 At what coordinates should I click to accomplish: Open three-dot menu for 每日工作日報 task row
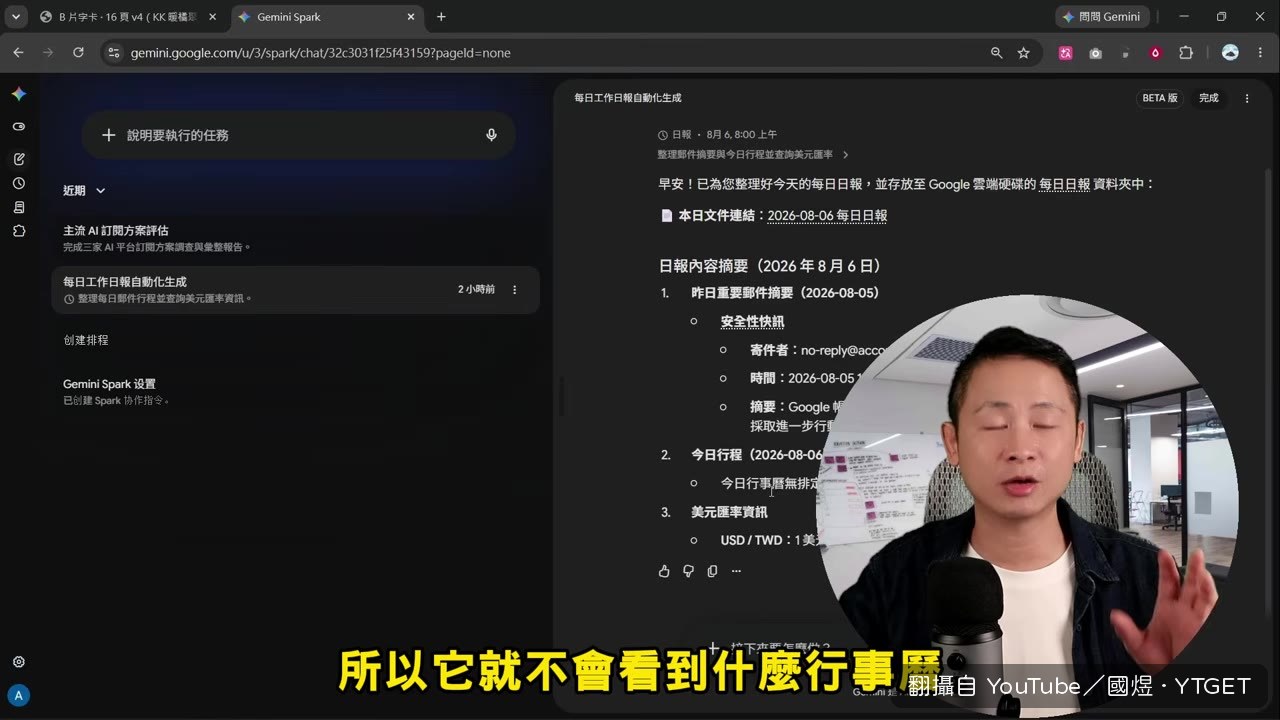pos(515,290)
